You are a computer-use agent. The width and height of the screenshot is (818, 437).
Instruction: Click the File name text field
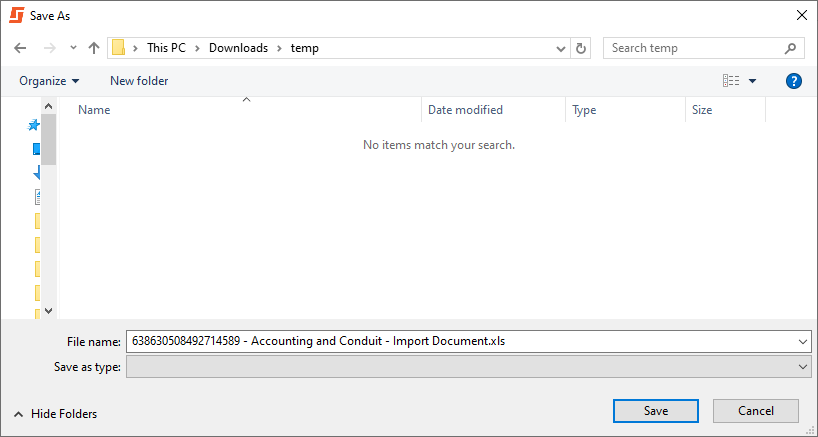[460, 342]
